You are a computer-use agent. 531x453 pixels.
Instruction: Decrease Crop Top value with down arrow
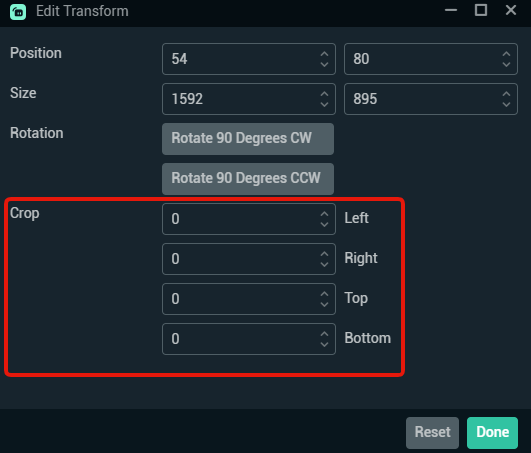324,304
